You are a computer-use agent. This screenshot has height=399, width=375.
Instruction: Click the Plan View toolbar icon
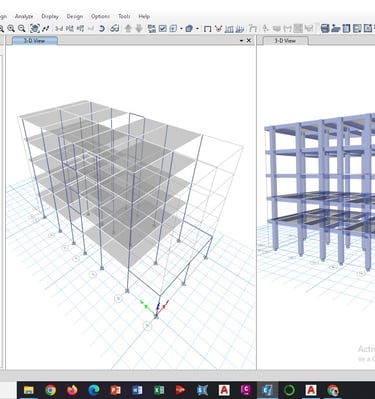coord(69,29)
